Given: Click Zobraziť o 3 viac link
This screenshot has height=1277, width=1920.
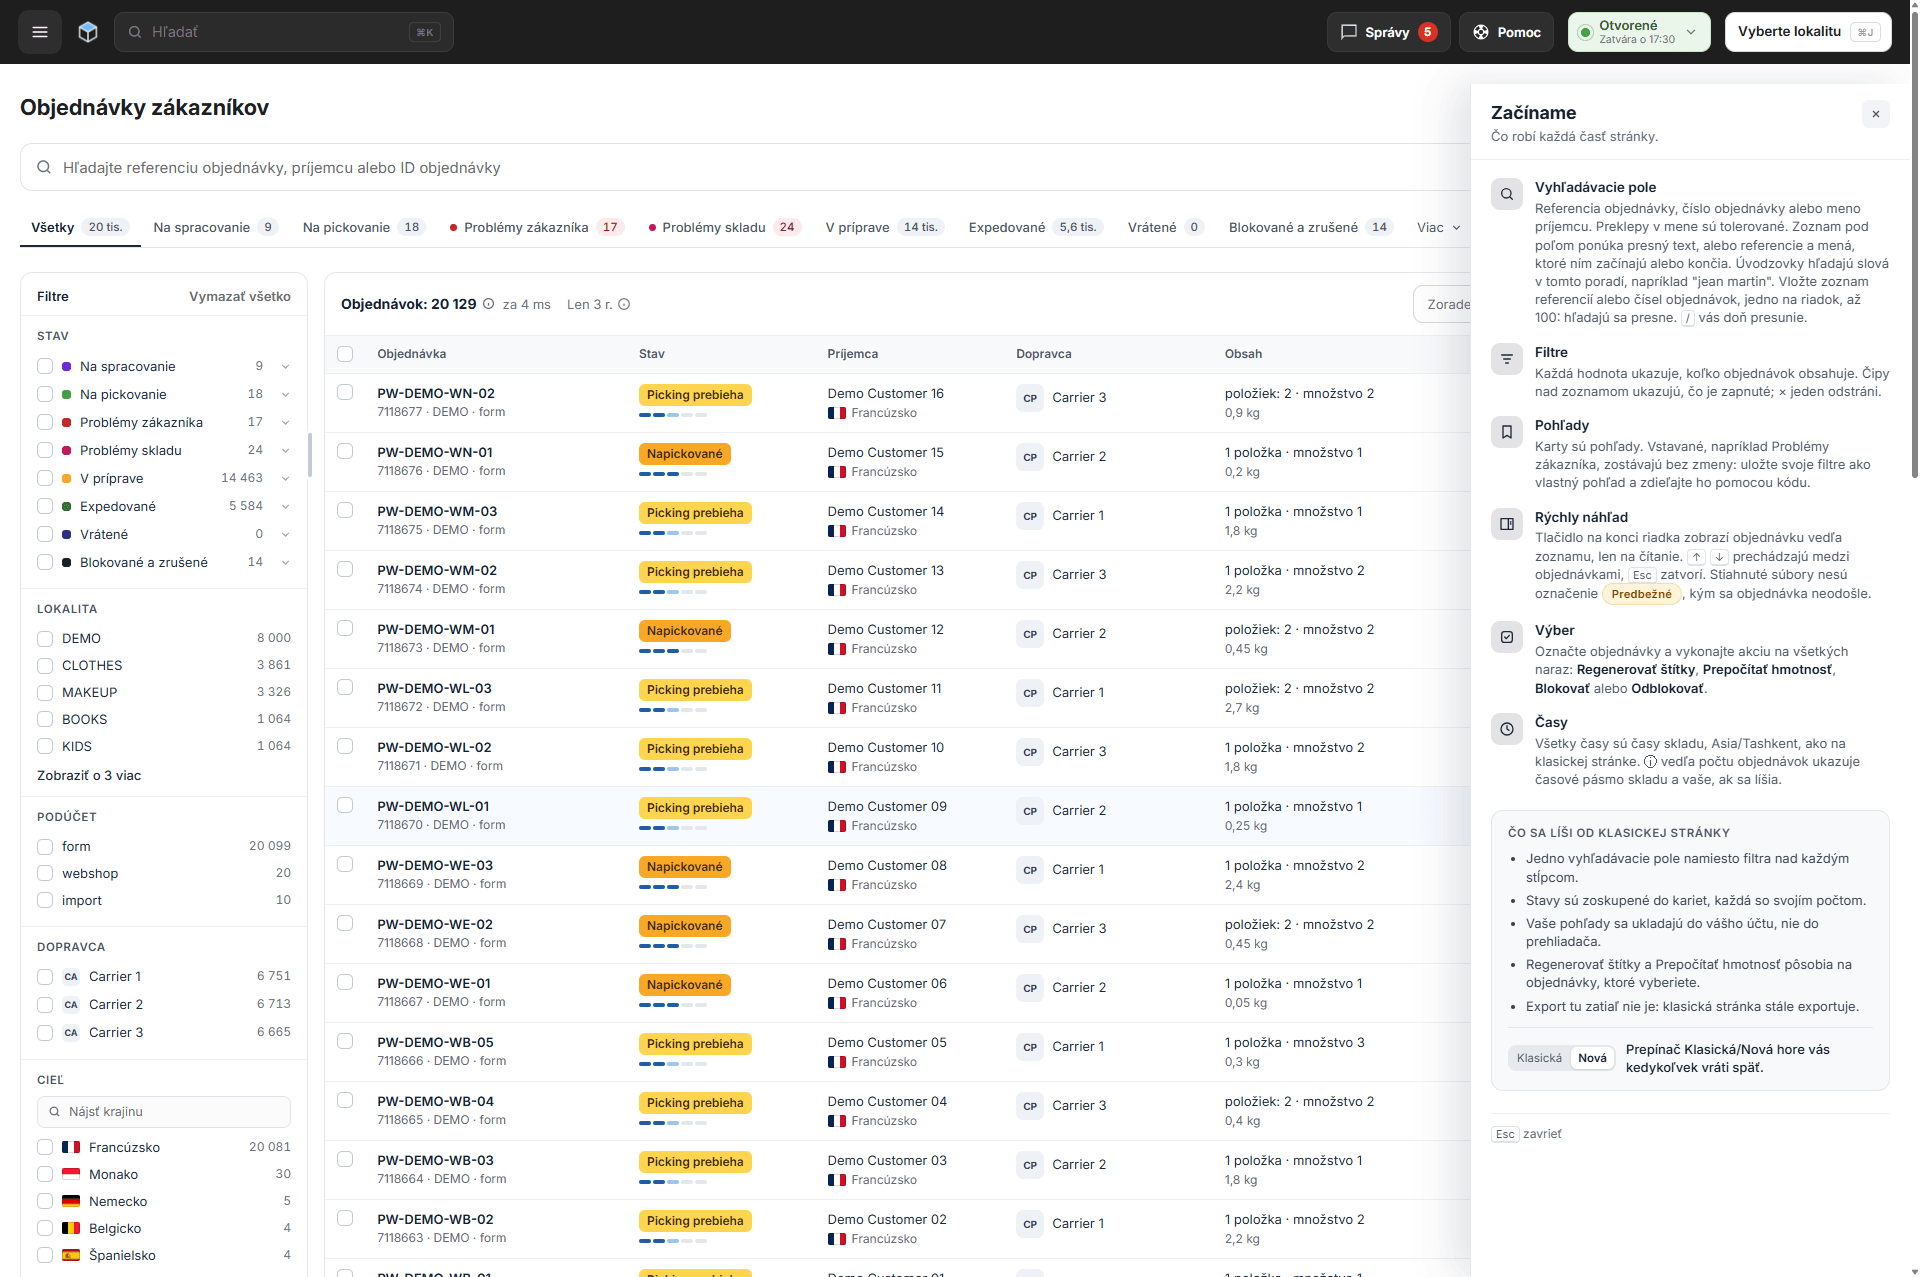Looking at the screenshot, I should click(x=89, y=775).
